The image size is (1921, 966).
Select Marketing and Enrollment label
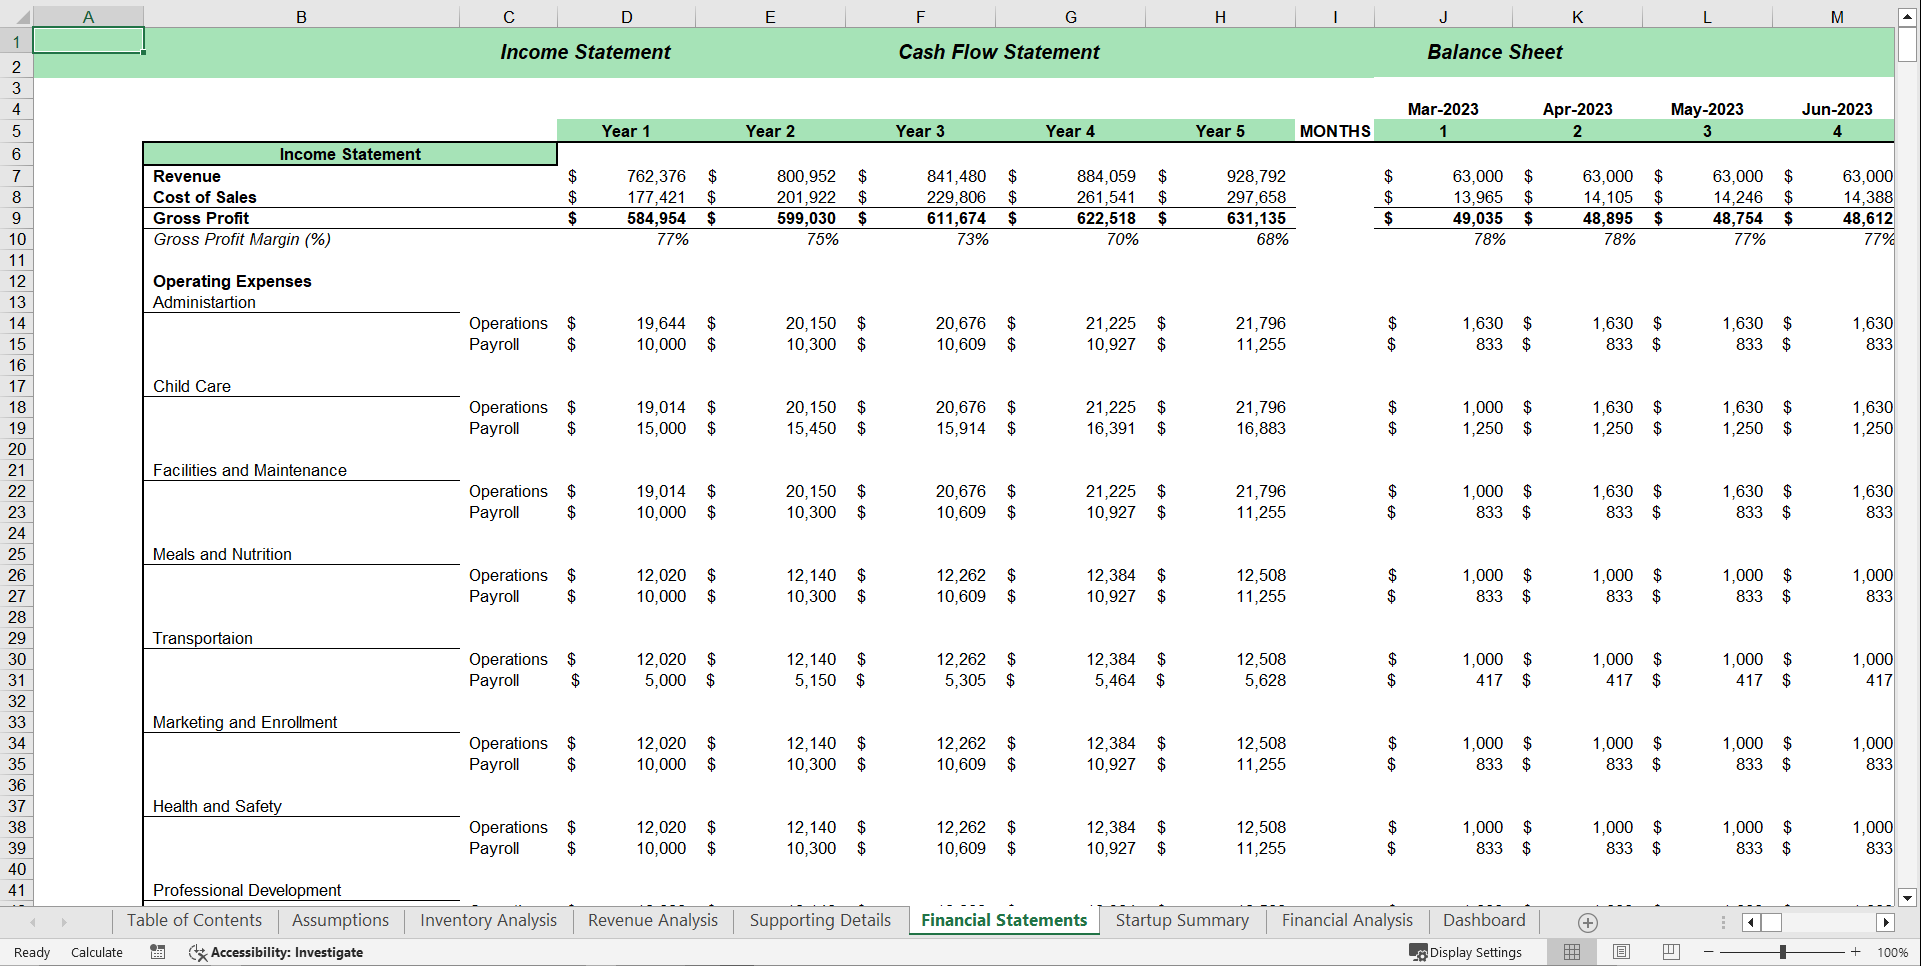click(x=245, y=722)
